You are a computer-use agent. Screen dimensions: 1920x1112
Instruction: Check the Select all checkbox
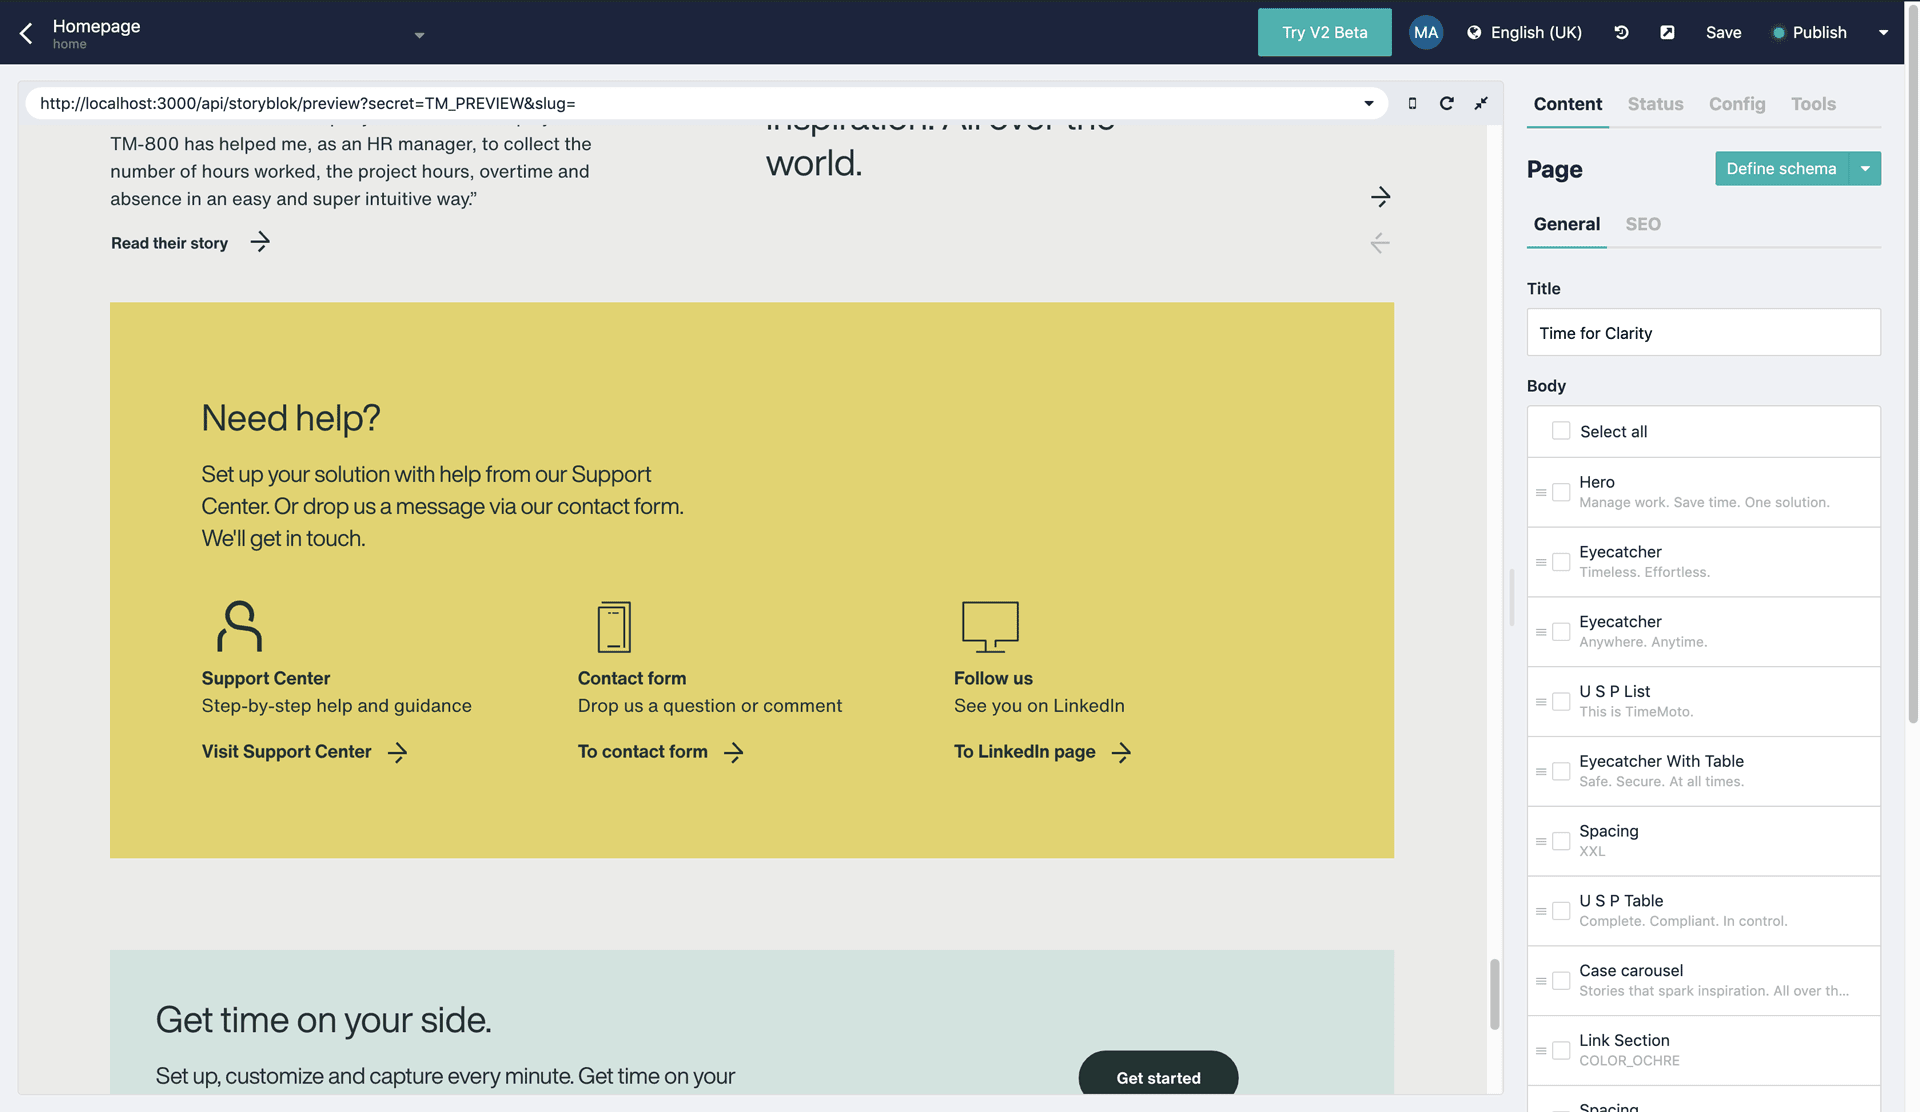pyautogui.click(x=1560, y=431)
